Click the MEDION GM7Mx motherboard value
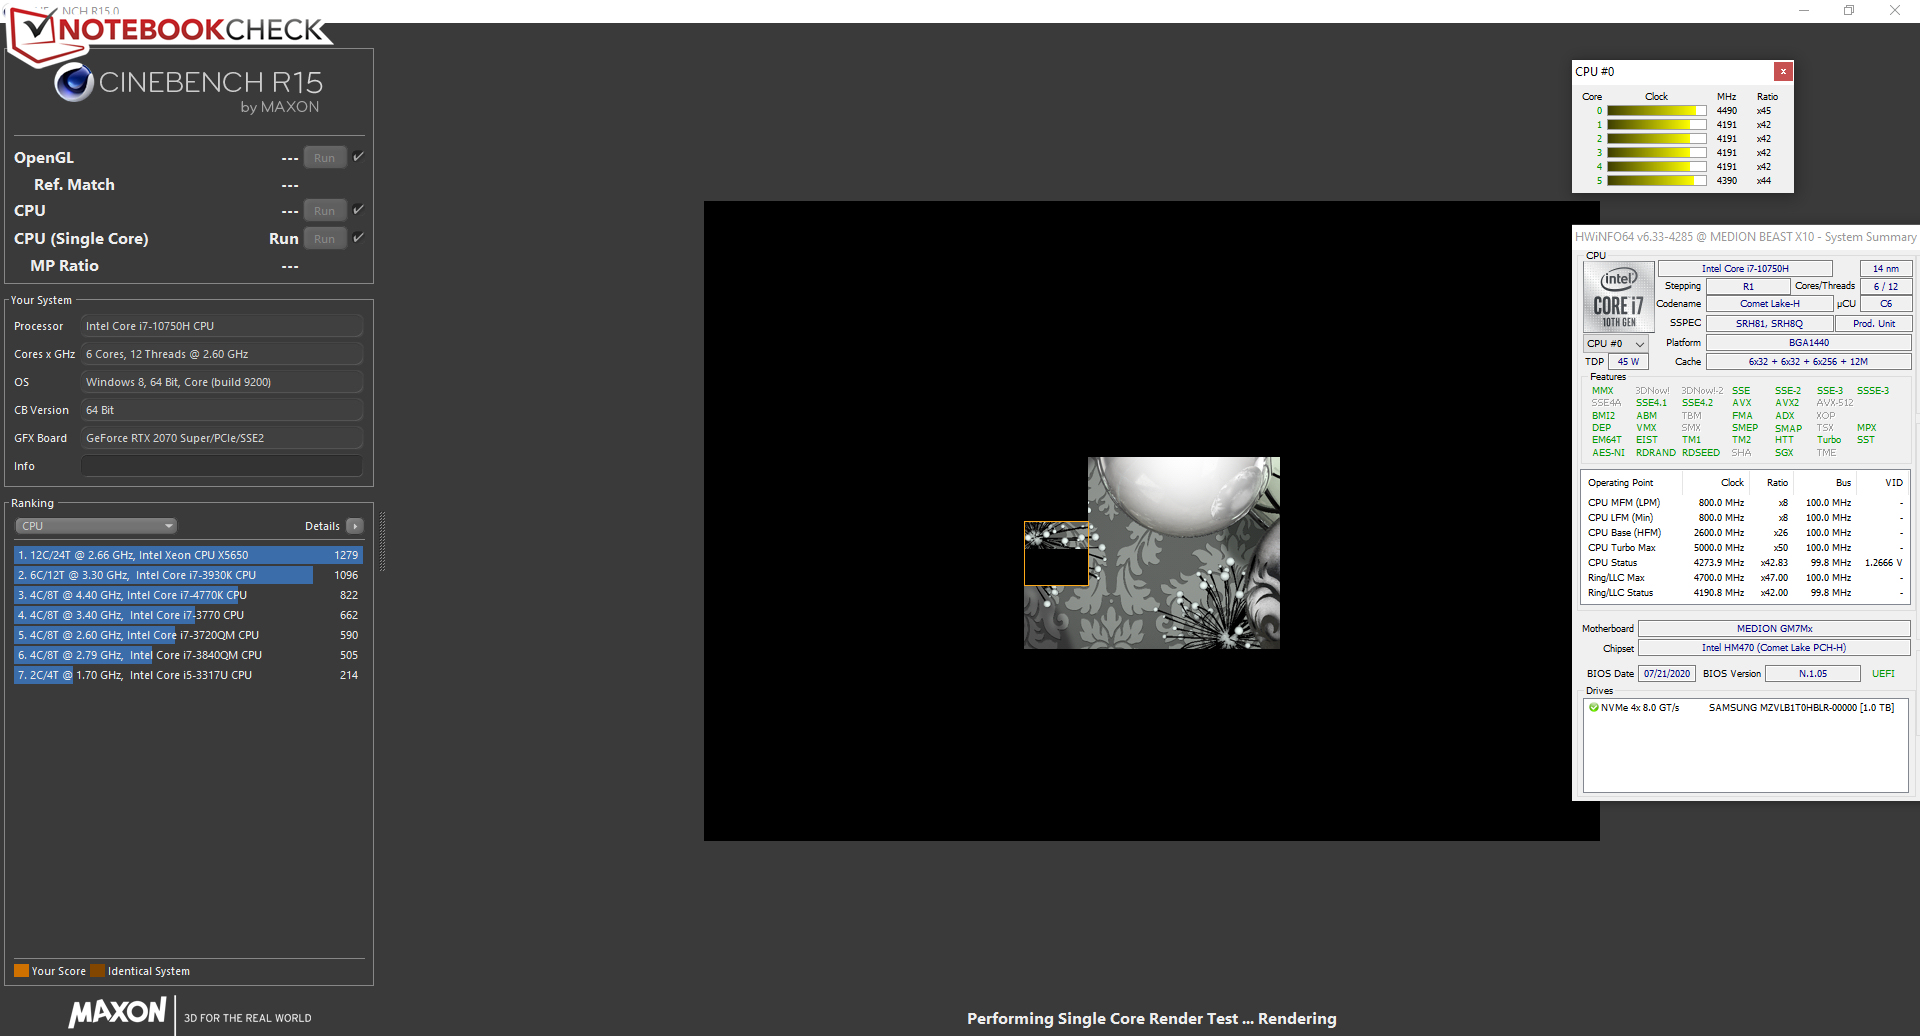 click(1774, 629)
